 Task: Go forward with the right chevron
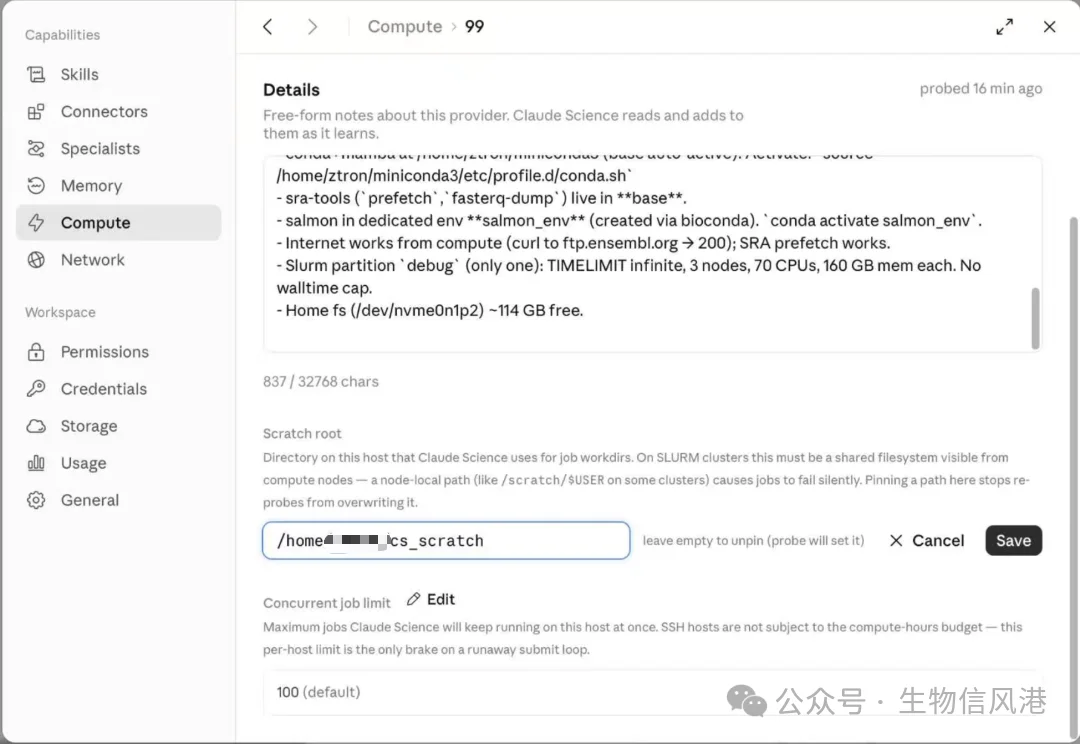coord(313,27)
